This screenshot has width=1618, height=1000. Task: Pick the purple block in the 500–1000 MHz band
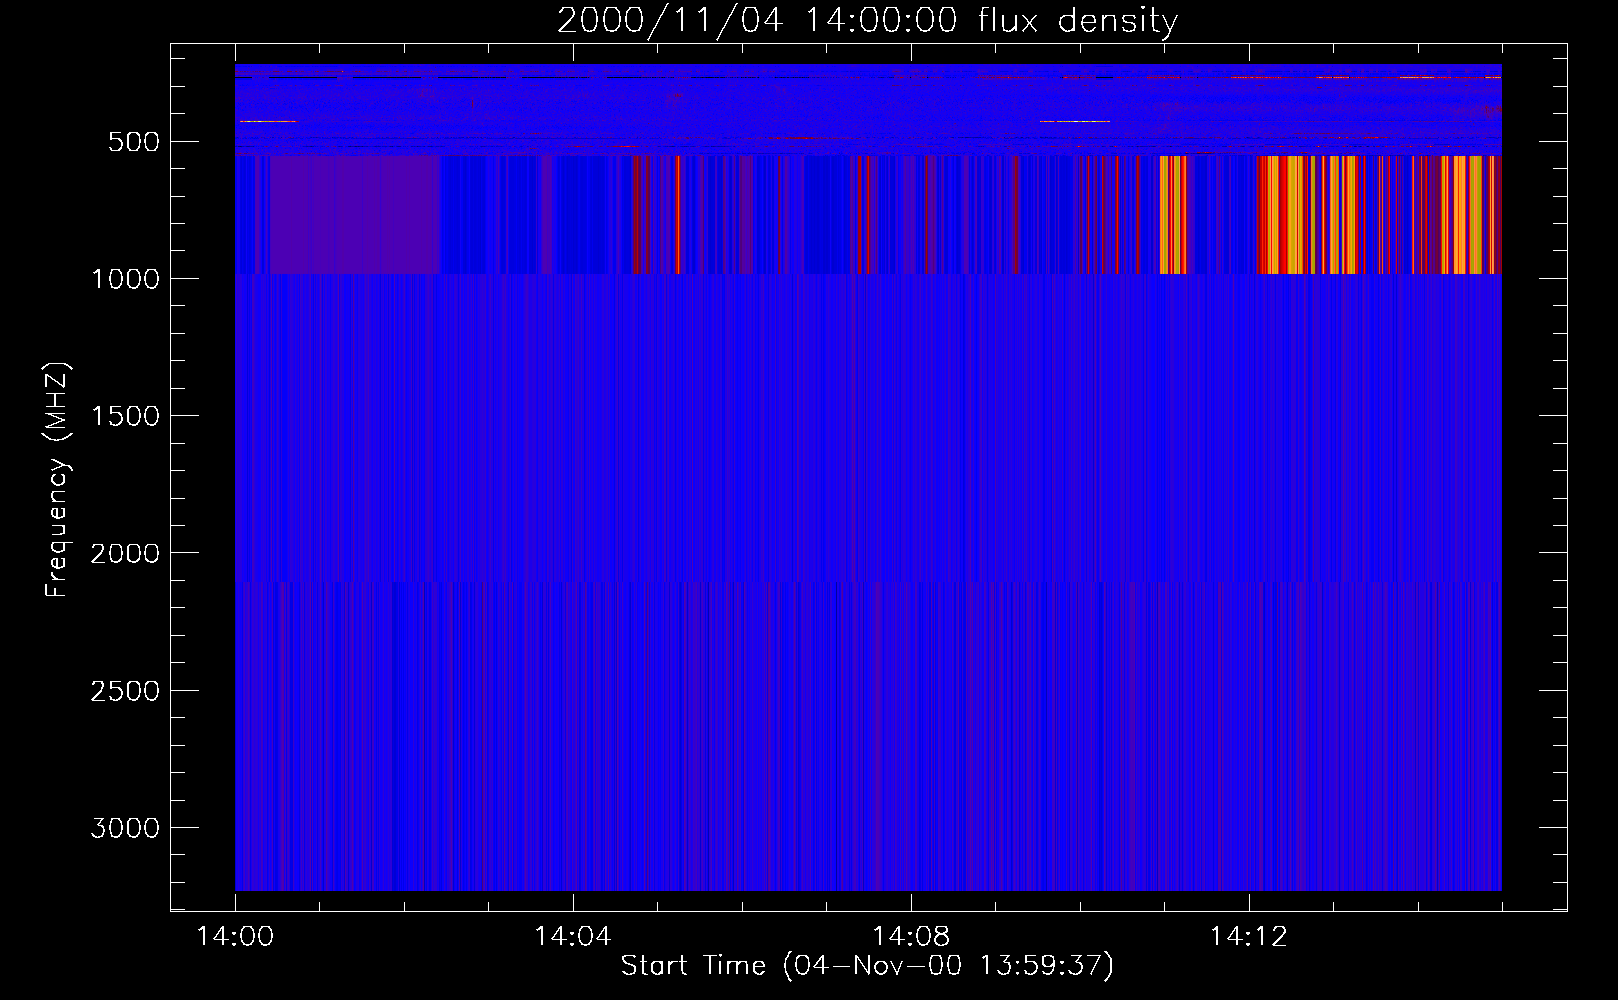[355, 214]
